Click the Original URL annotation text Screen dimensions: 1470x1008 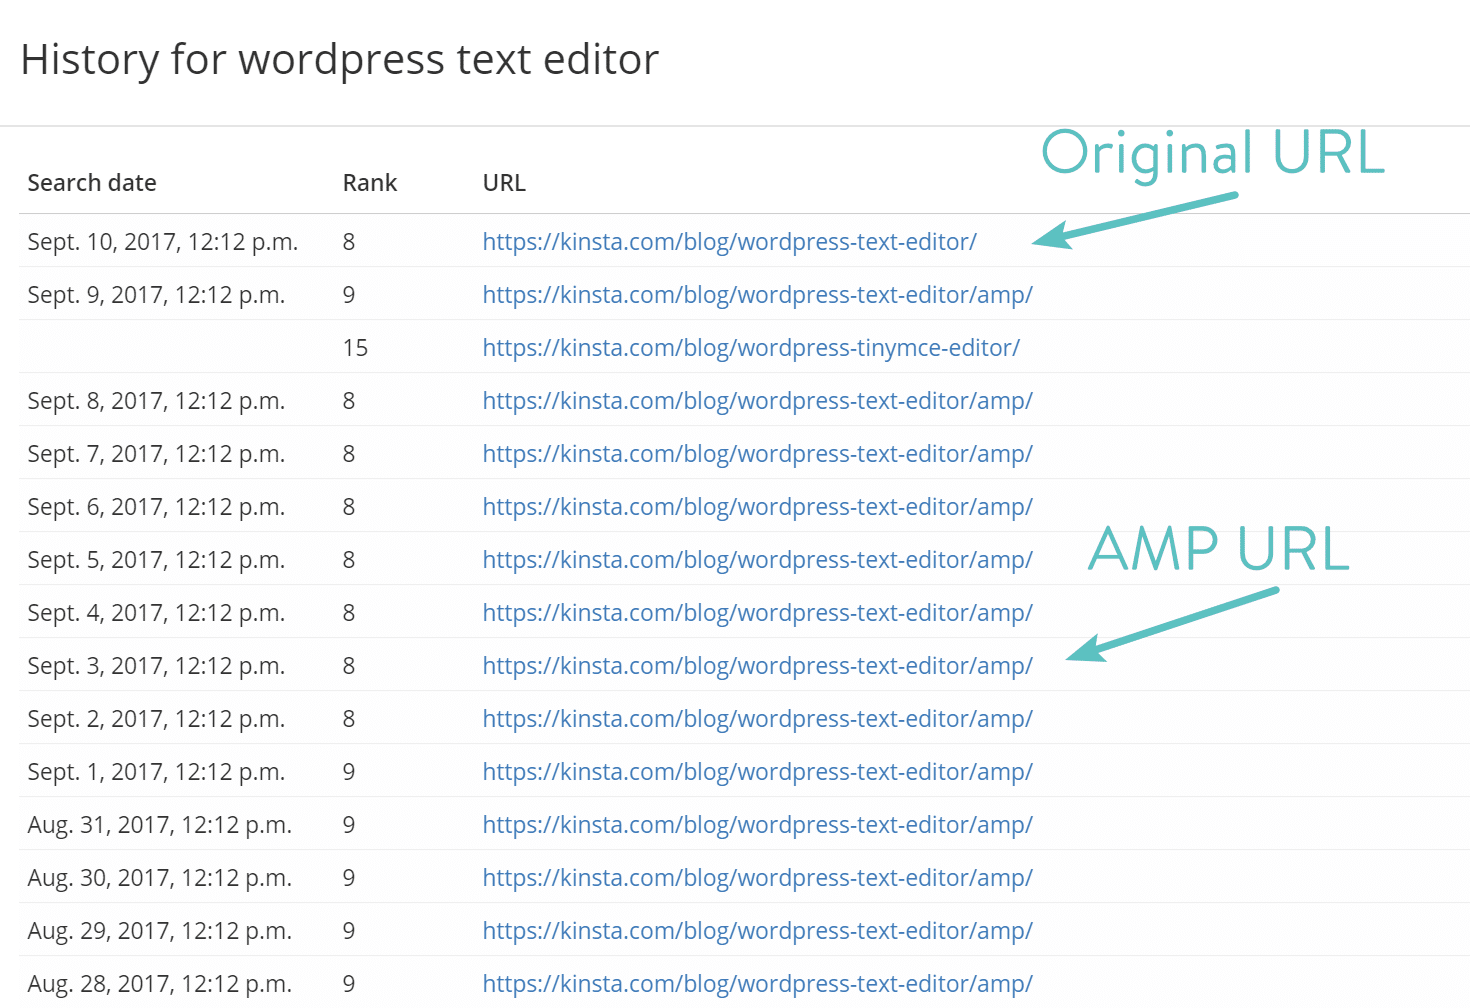pos(1211,153)
